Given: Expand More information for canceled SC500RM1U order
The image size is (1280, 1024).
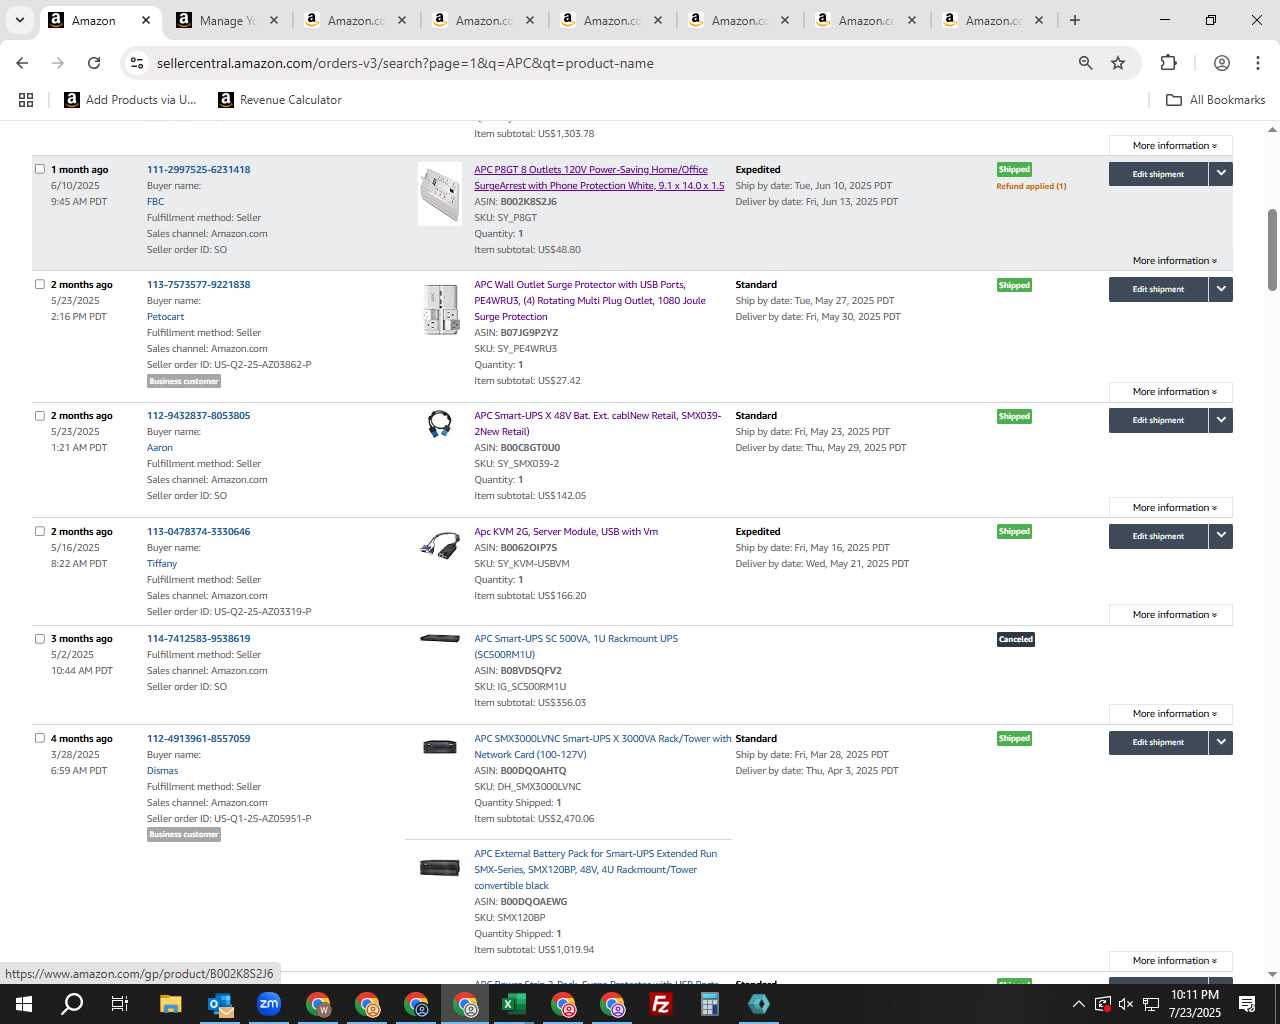Looking at the screenshot, I should click(x=1171, y=714).
